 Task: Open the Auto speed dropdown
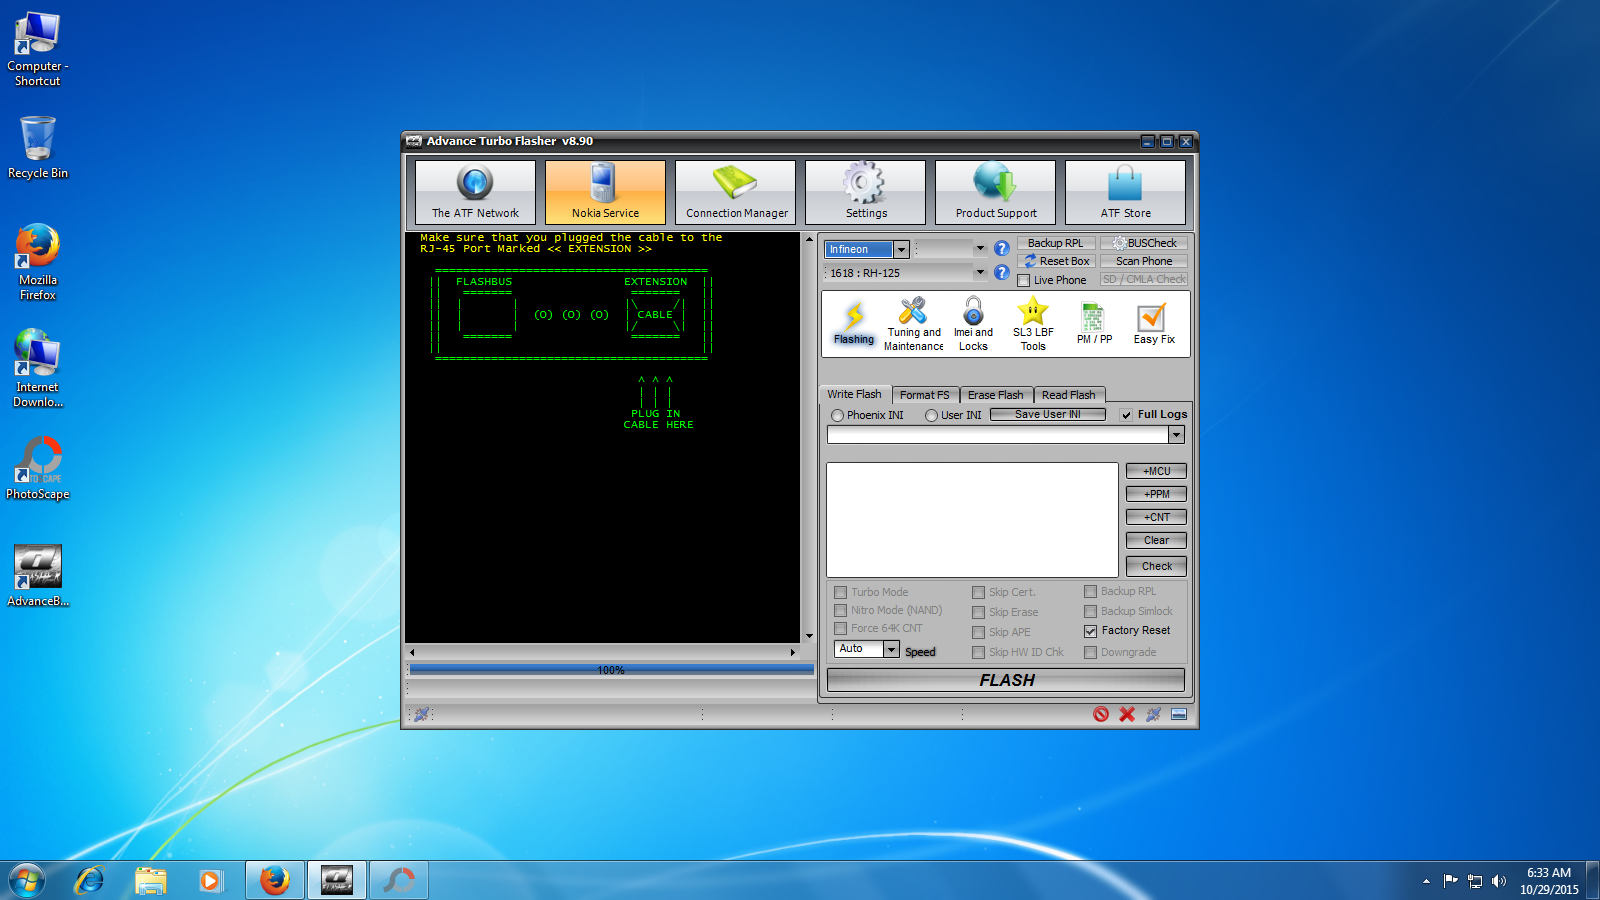pyautogui.click(x=891, y=649)
